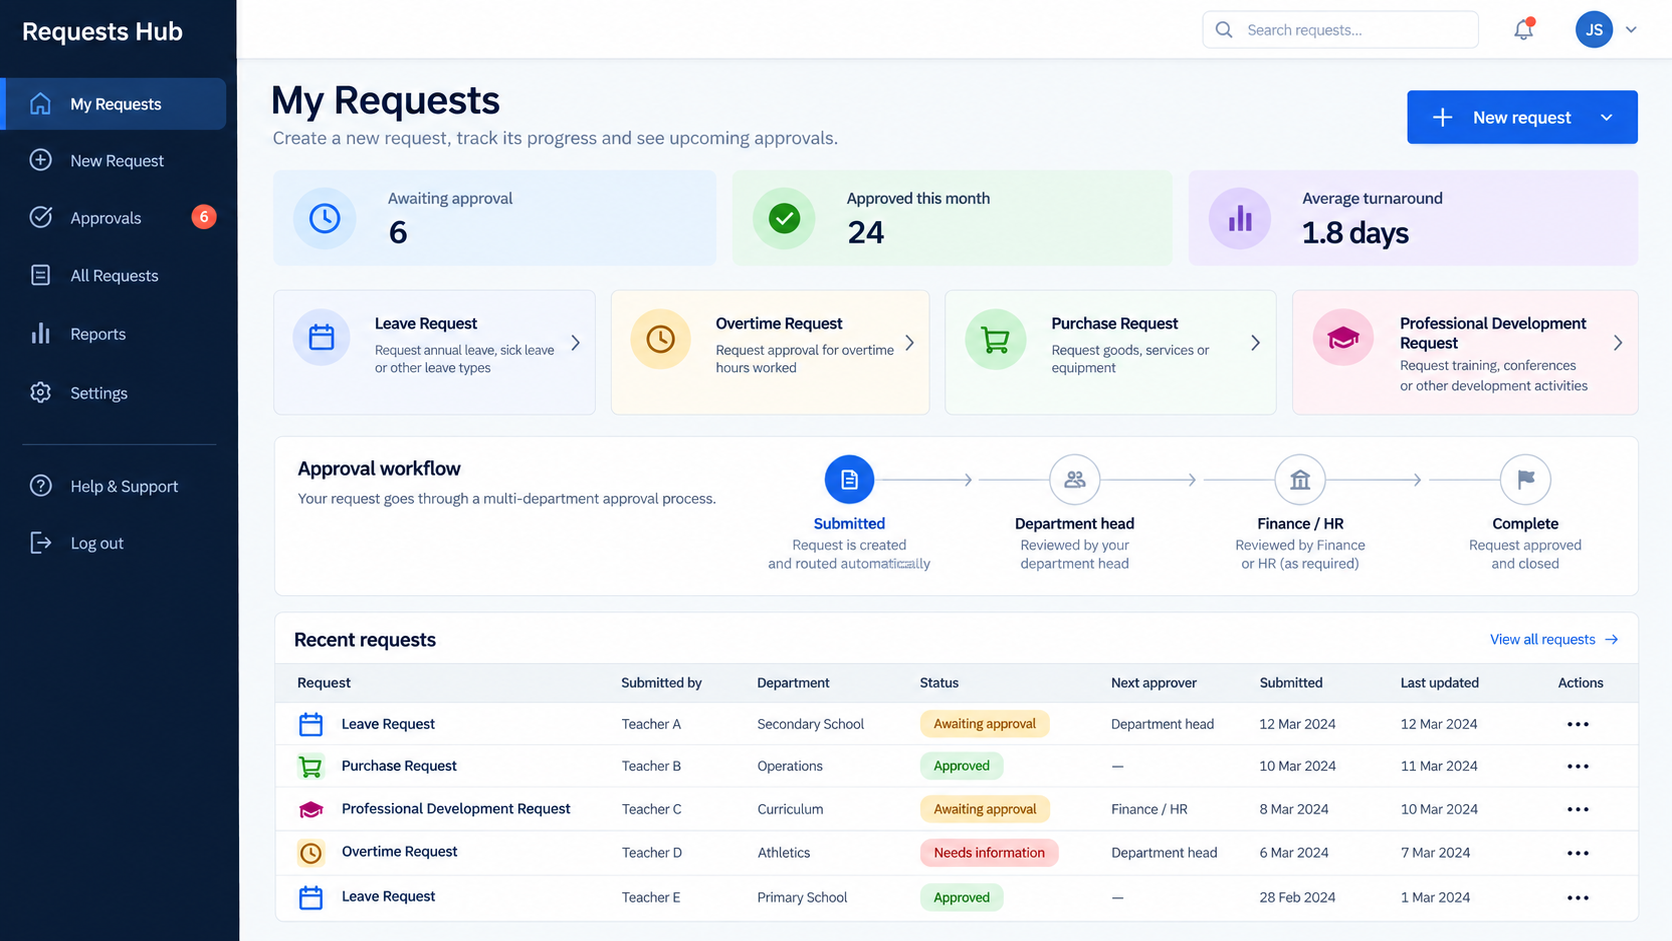1672x941 pixels.
Task: Open the Leave Request card chevron
Action: [575, 343]
